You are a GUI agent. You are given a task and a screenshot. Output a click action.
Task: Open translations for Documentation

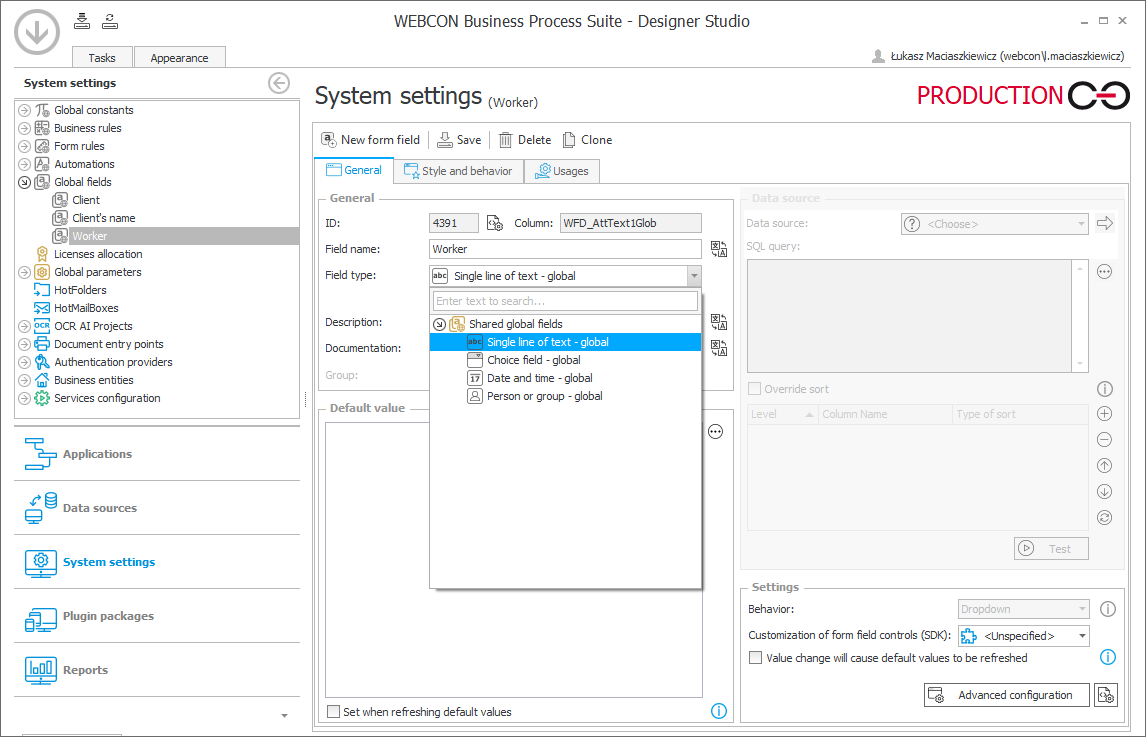(x=718, y=348)
